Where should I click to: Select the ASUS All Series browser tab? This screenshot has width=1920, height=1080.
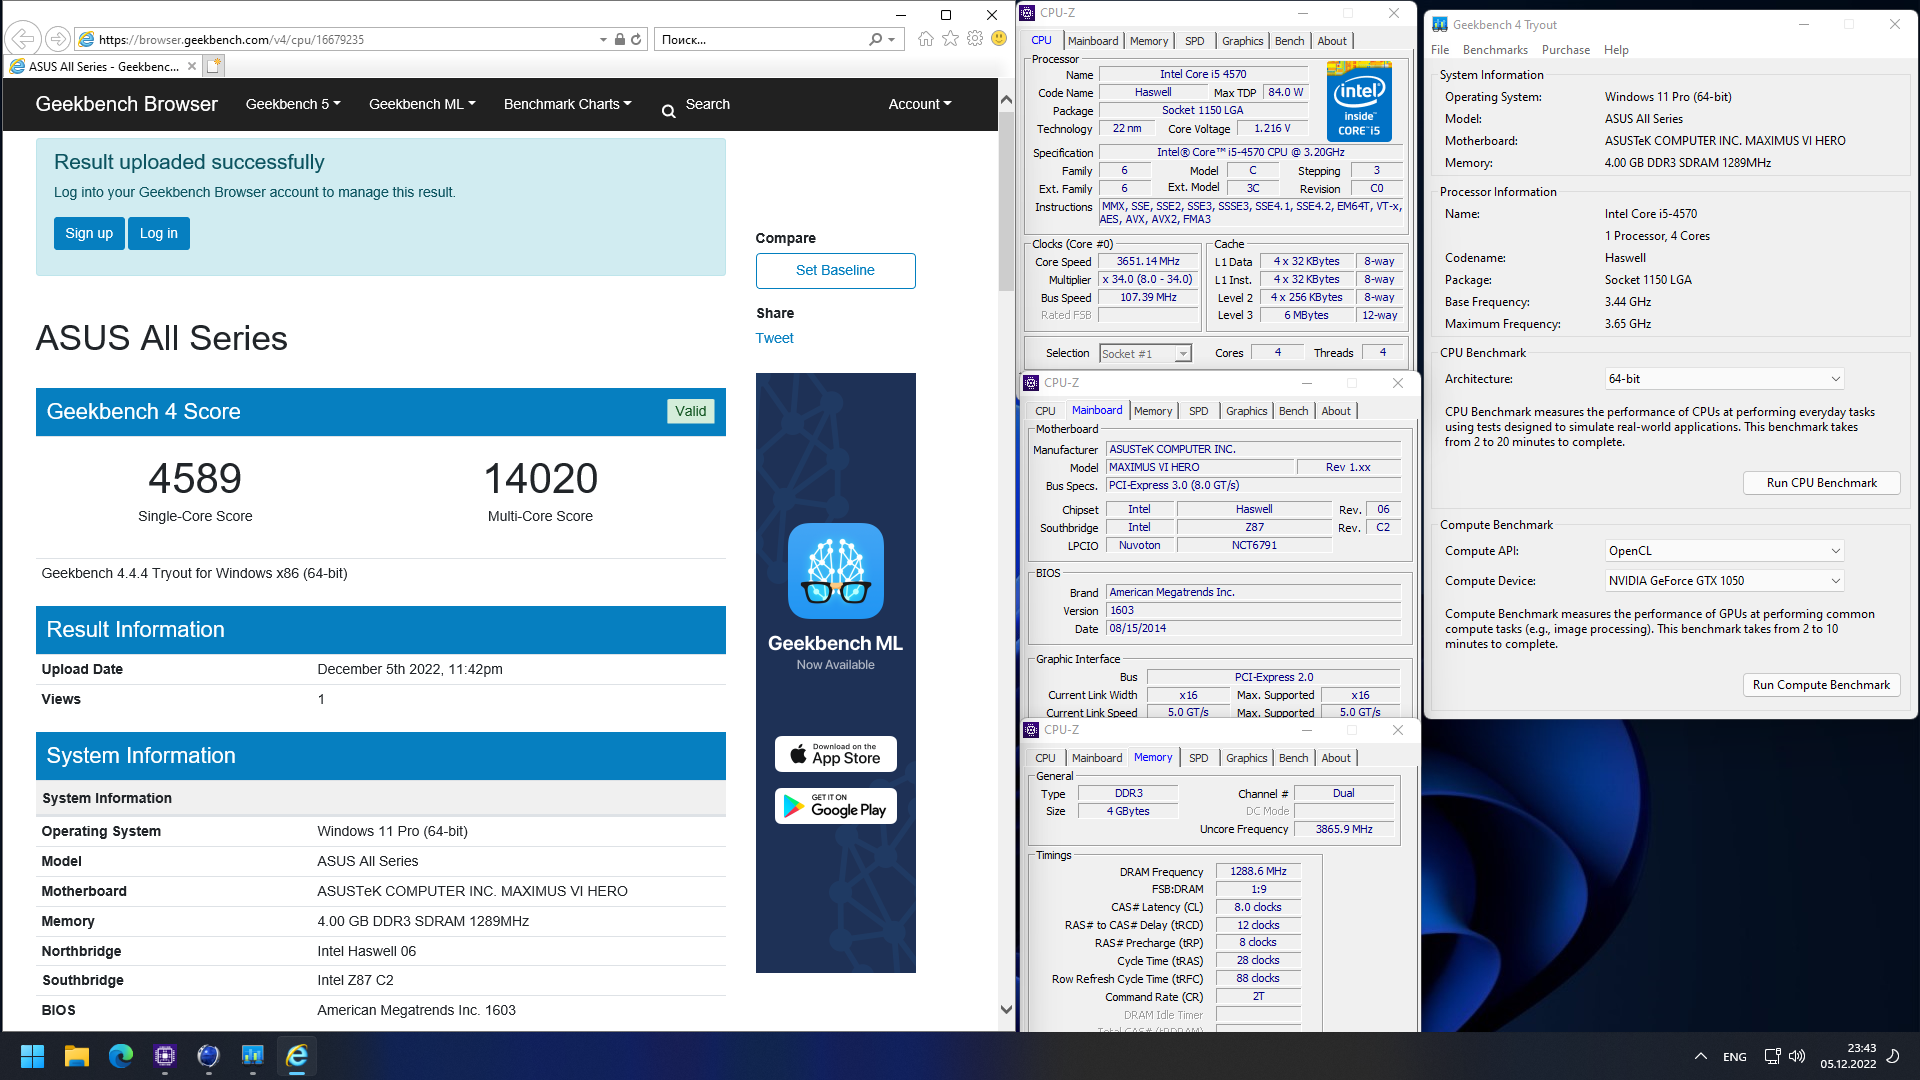(103, 66)
